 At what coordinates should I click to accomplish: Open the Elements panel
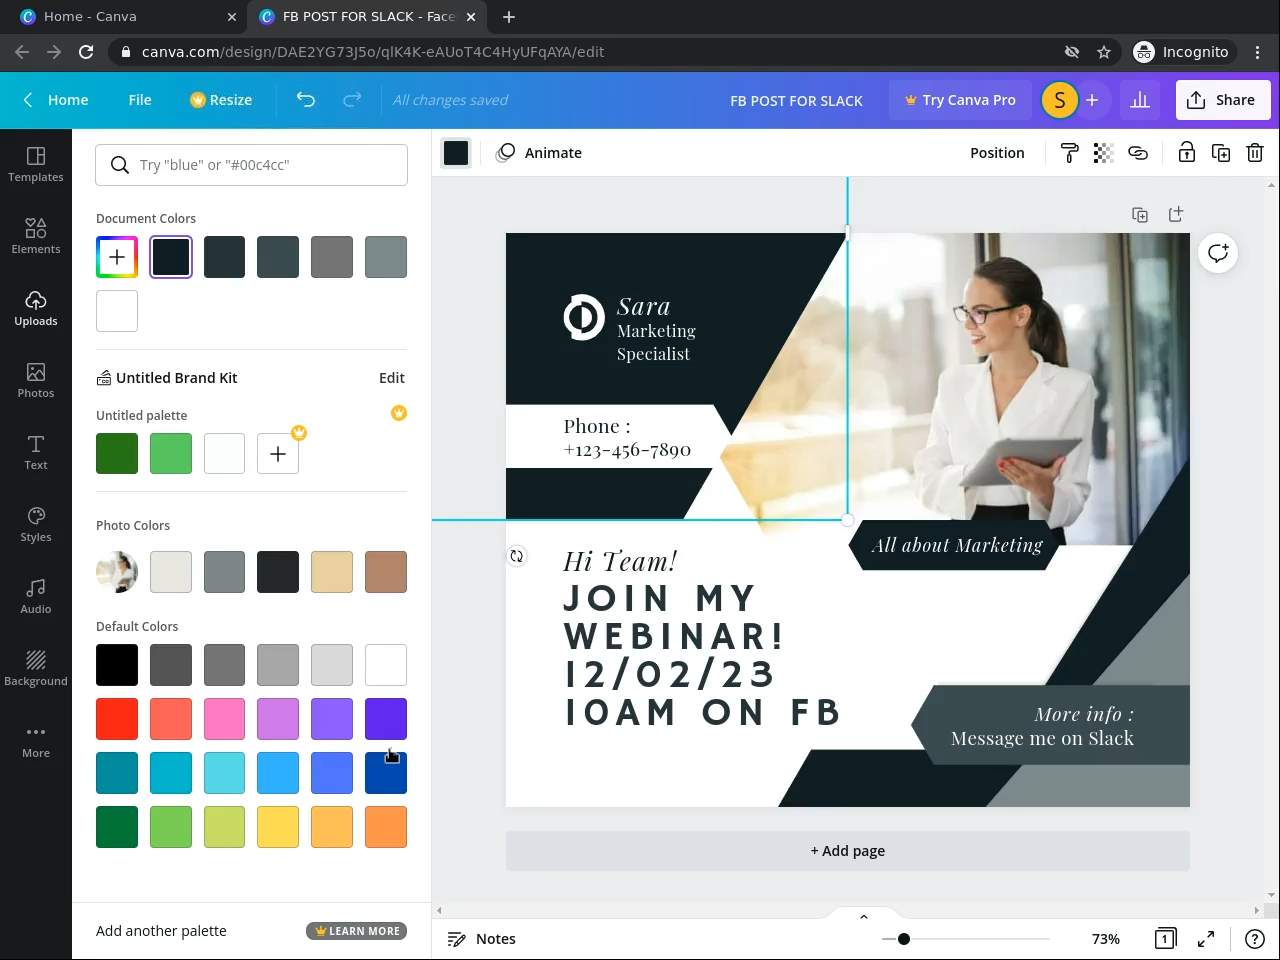(x=36, y=236)
